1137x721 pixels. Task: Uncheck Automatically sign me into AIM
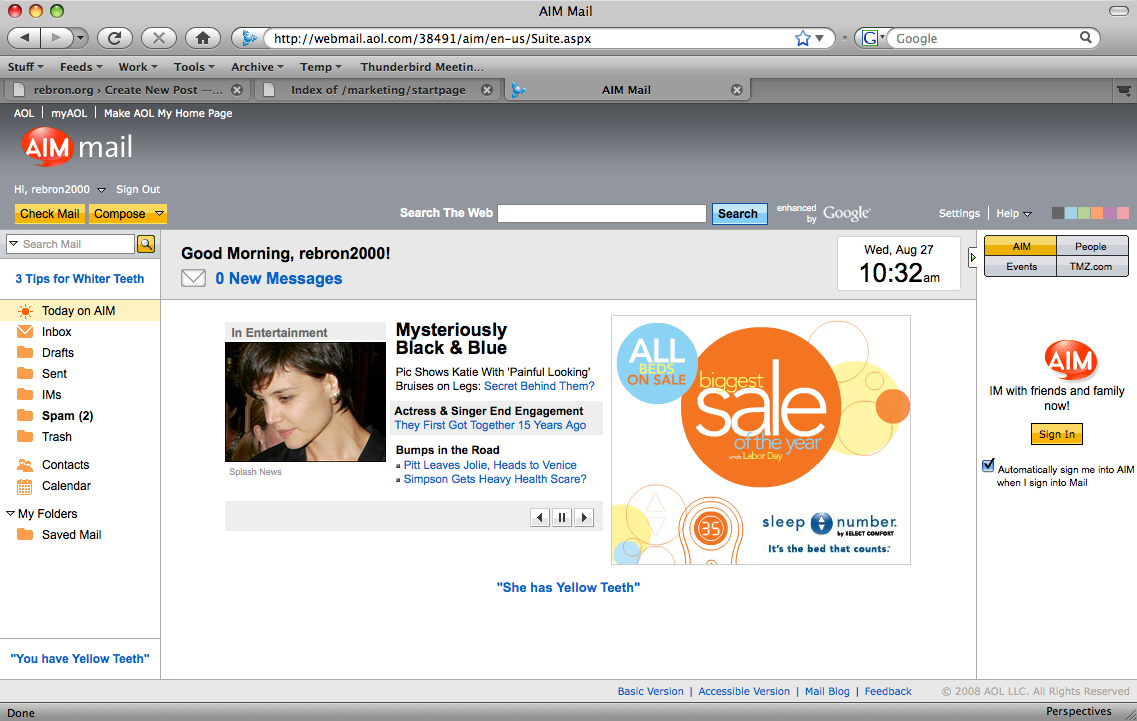(988, 466)
